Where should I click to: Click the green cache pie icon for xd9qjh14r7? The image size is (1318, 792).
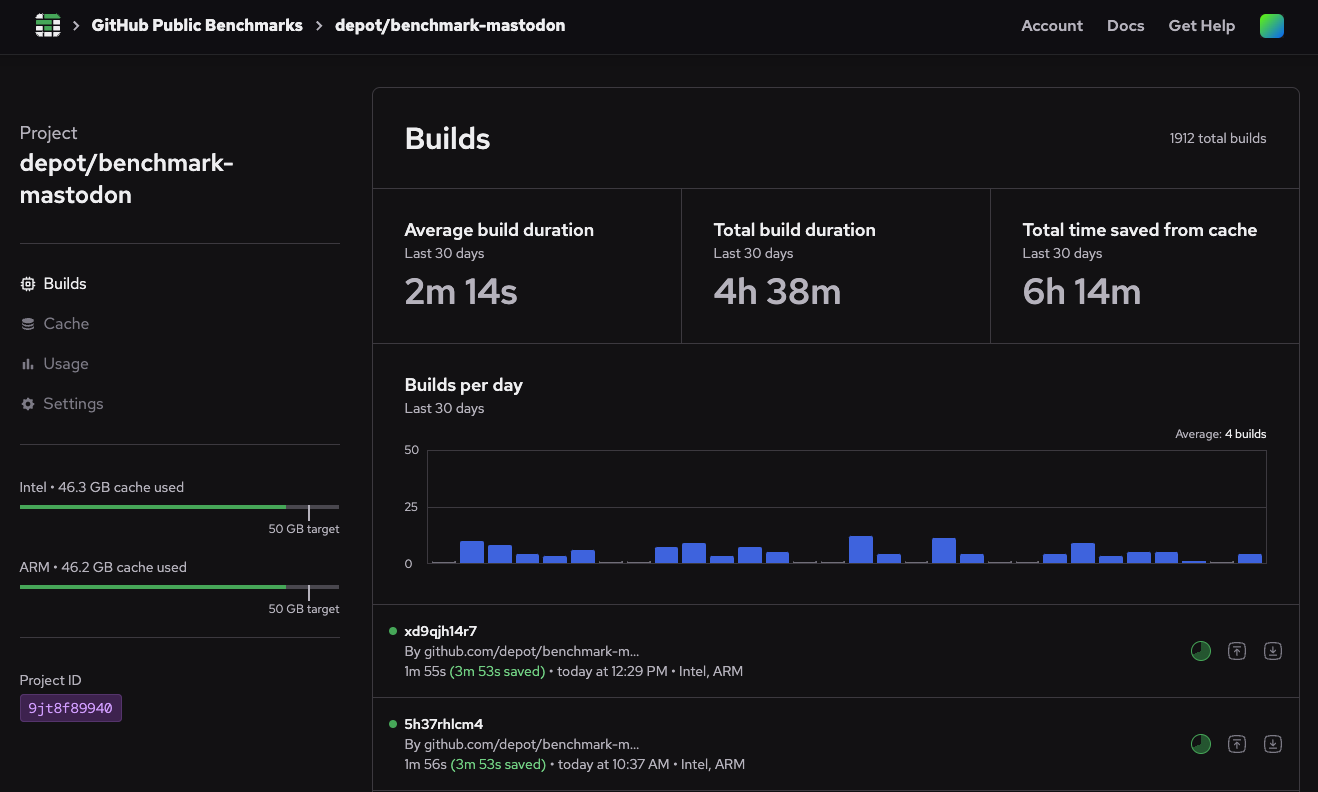point(1200,651)
